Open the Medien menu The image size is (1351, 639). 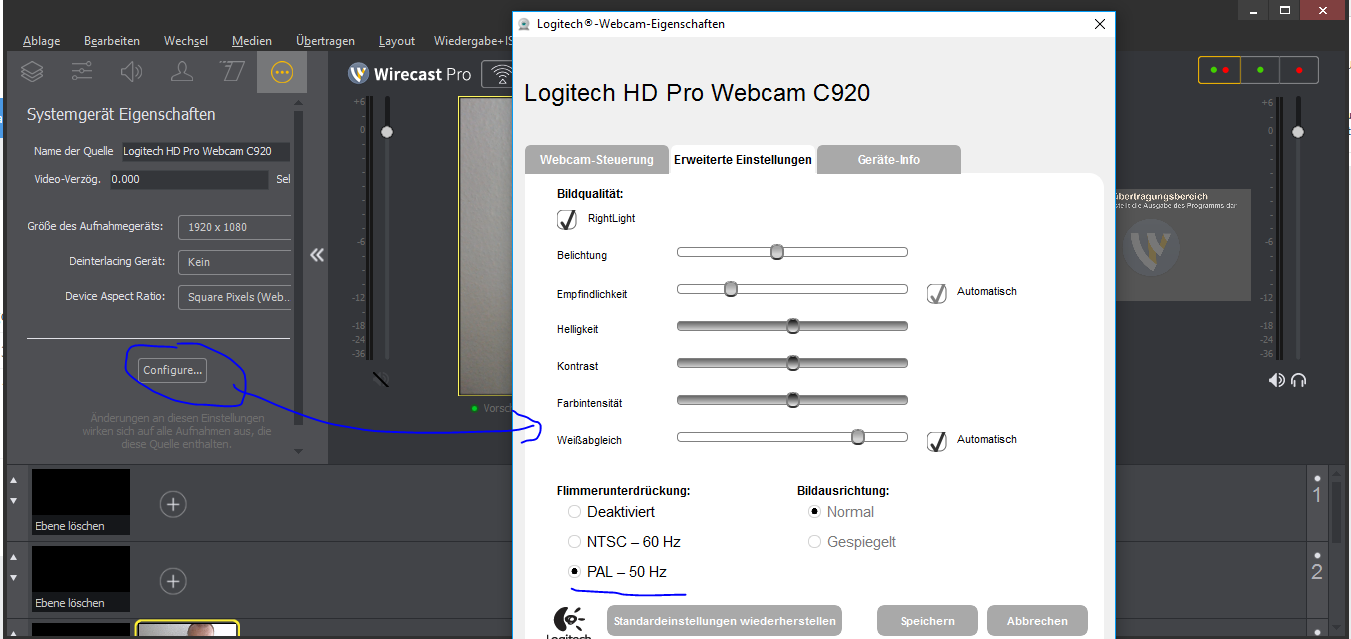point(252,41)
